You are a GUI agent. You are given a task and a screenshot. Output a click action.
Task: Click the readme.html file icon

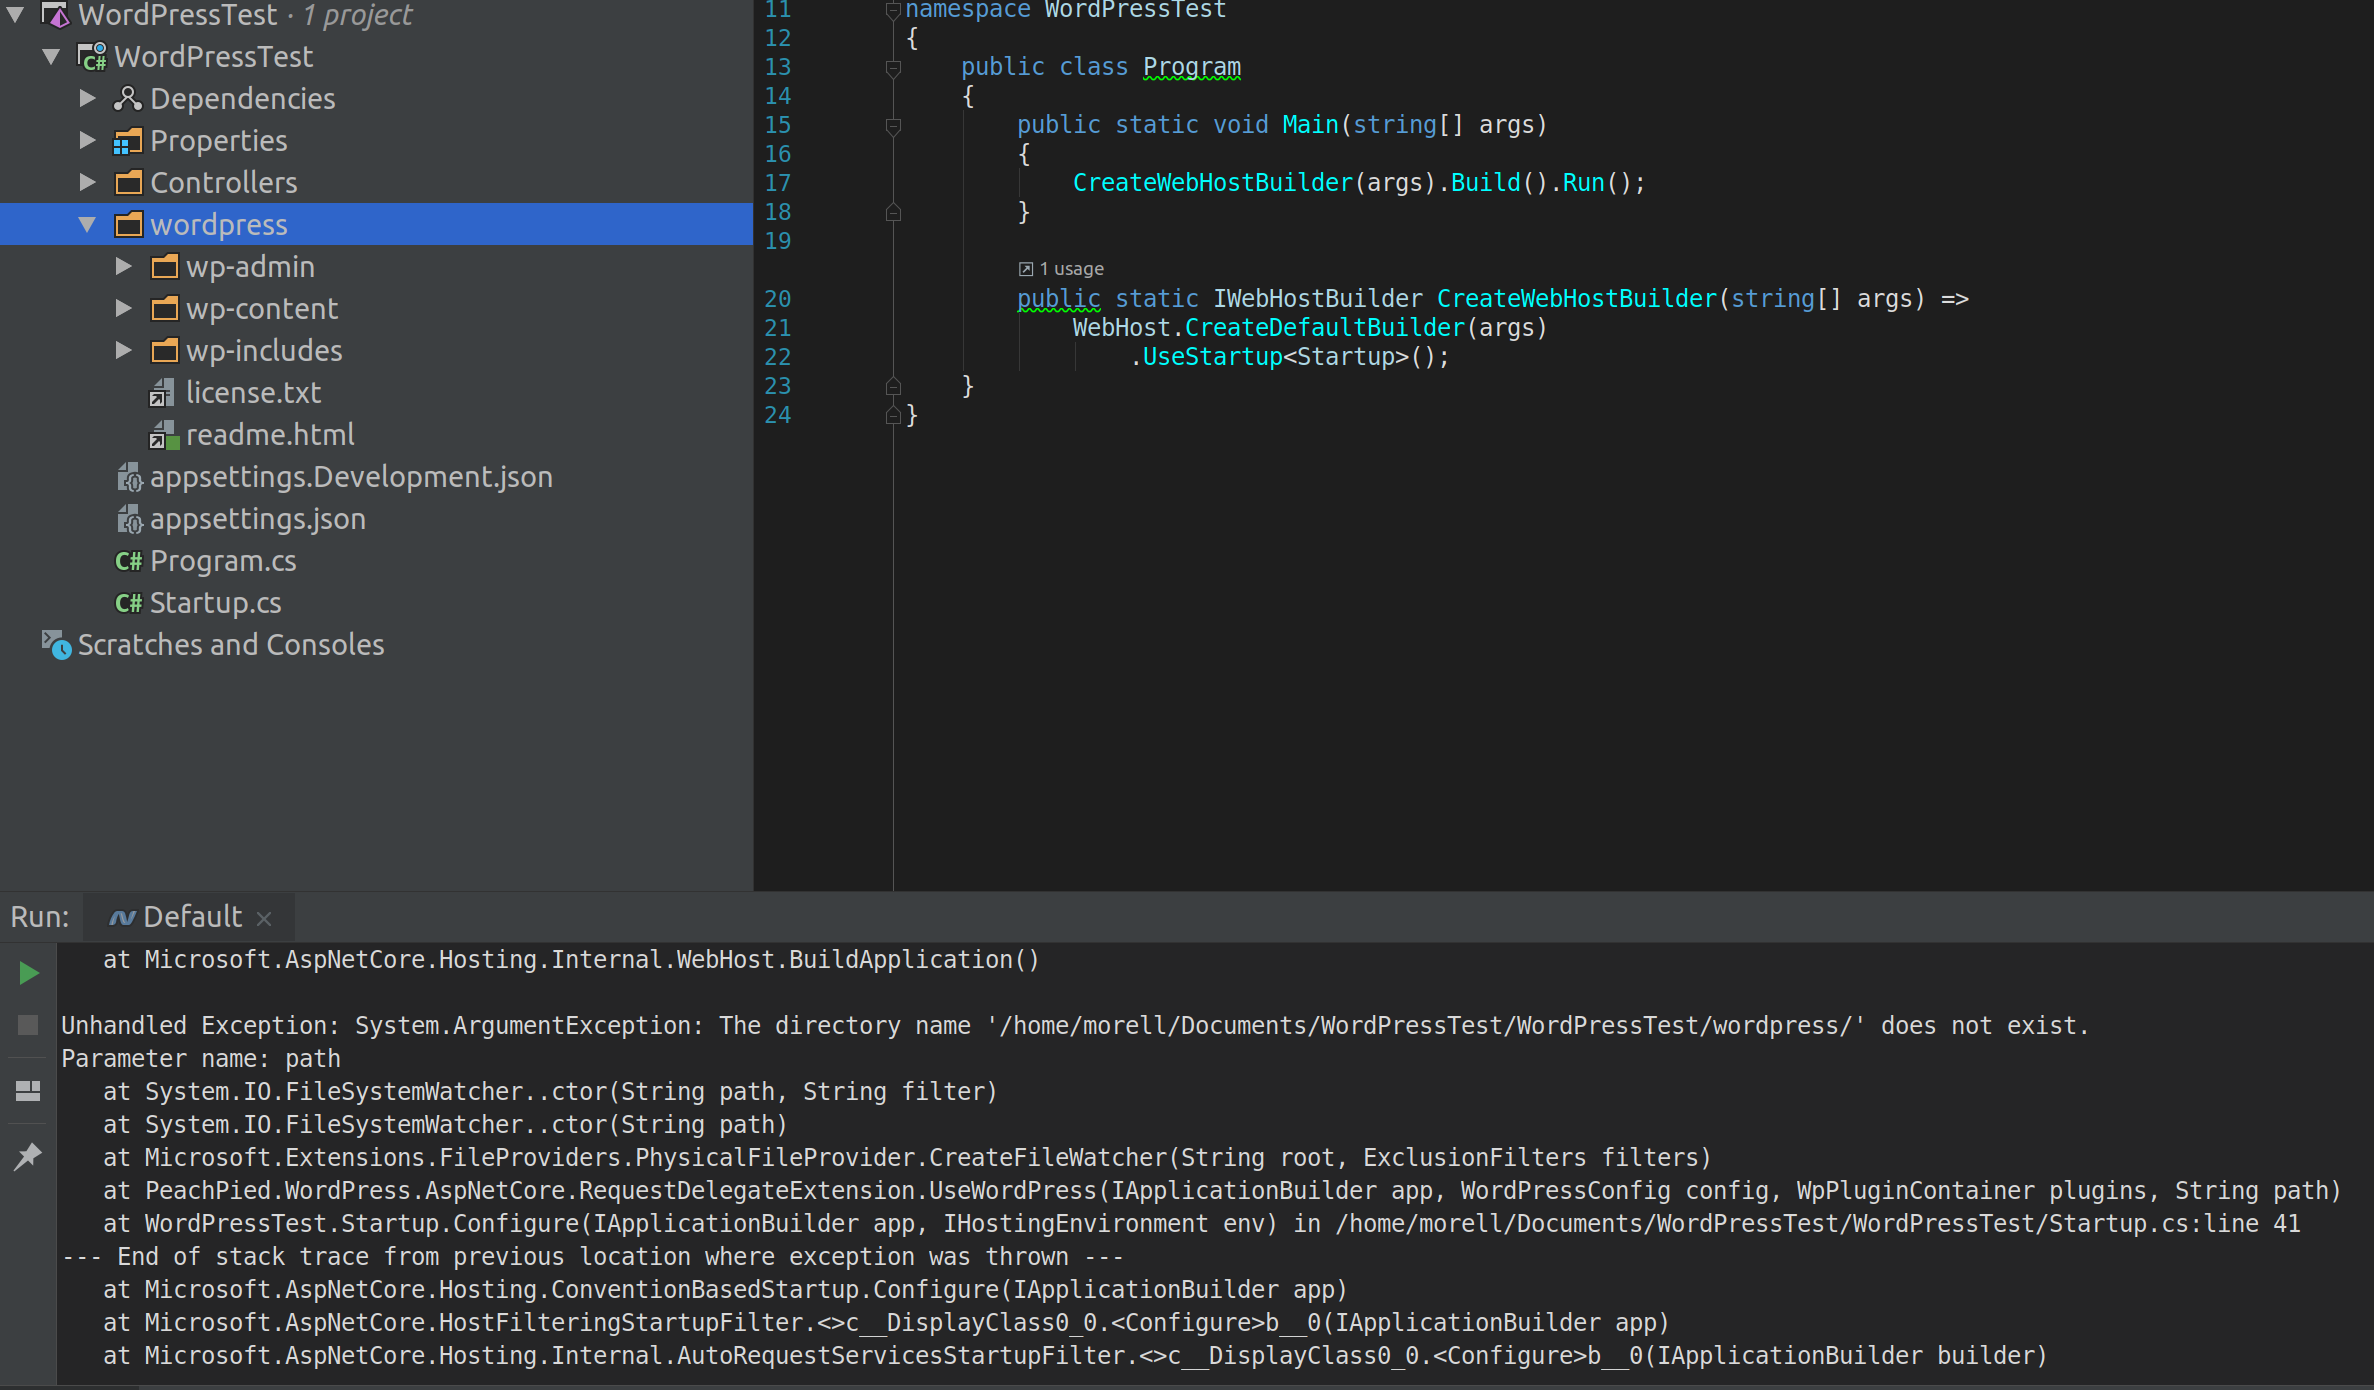[x=163, y=435]
